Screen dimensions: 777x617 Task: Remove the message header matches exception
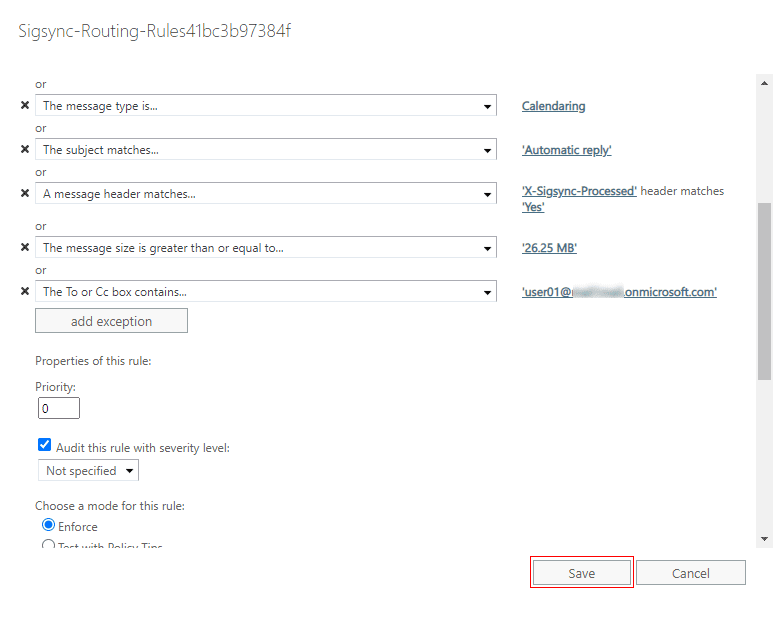click(25, 194)
